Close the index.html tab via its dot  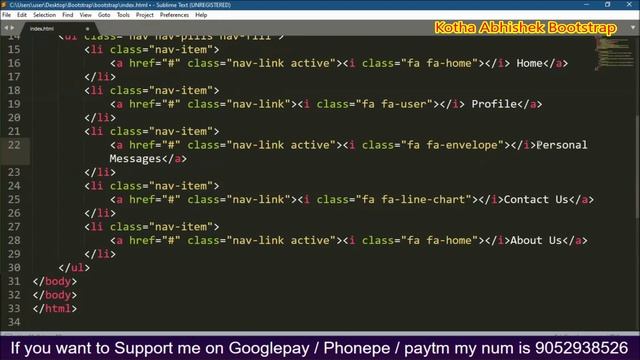[x=87, y=29]
